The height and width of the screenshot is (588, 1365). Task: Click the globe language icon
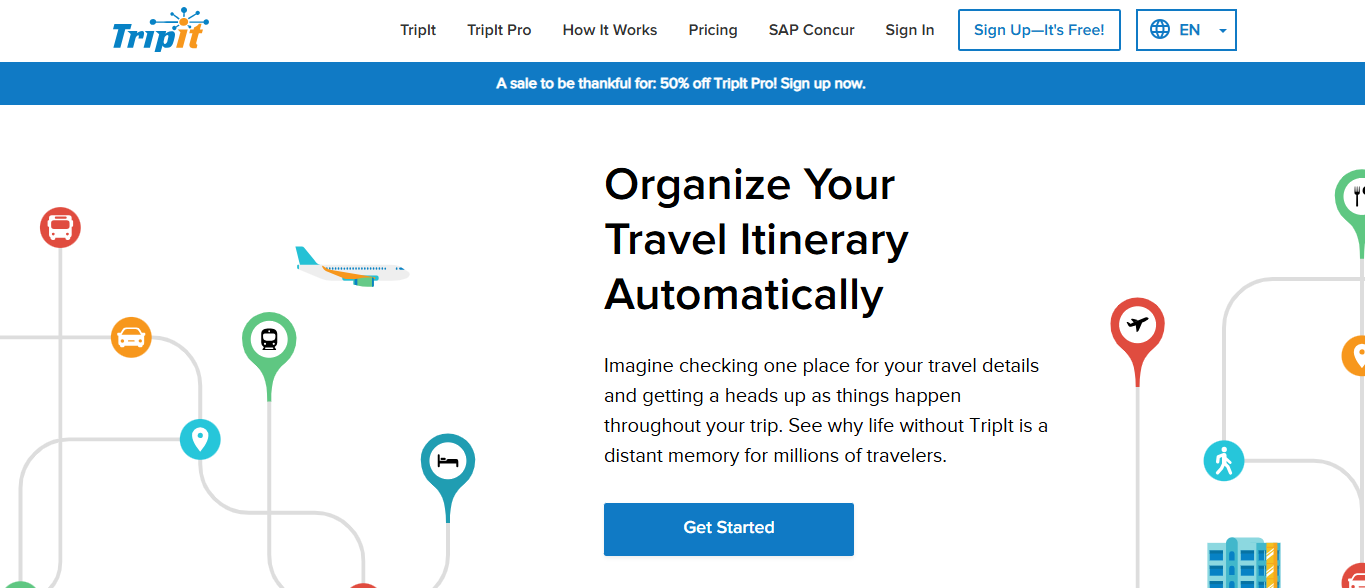(x=1159, y=29)
